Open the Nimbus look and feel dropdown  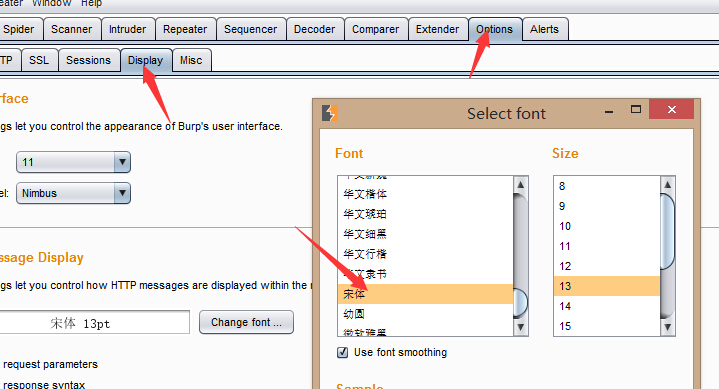pyautogui.click(x=73, y=193)
